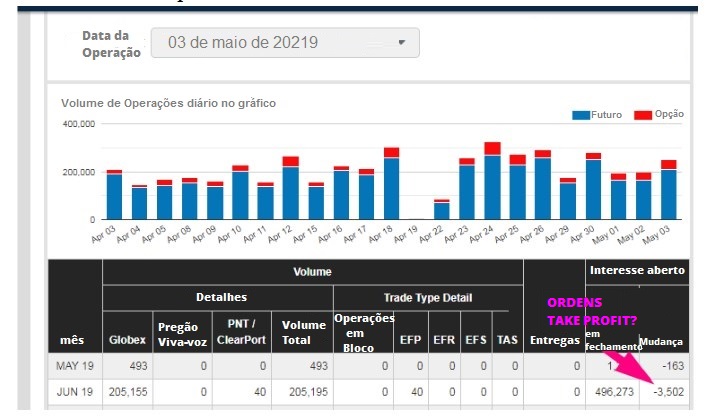Click the pink annotation arrow

point(630,355)
